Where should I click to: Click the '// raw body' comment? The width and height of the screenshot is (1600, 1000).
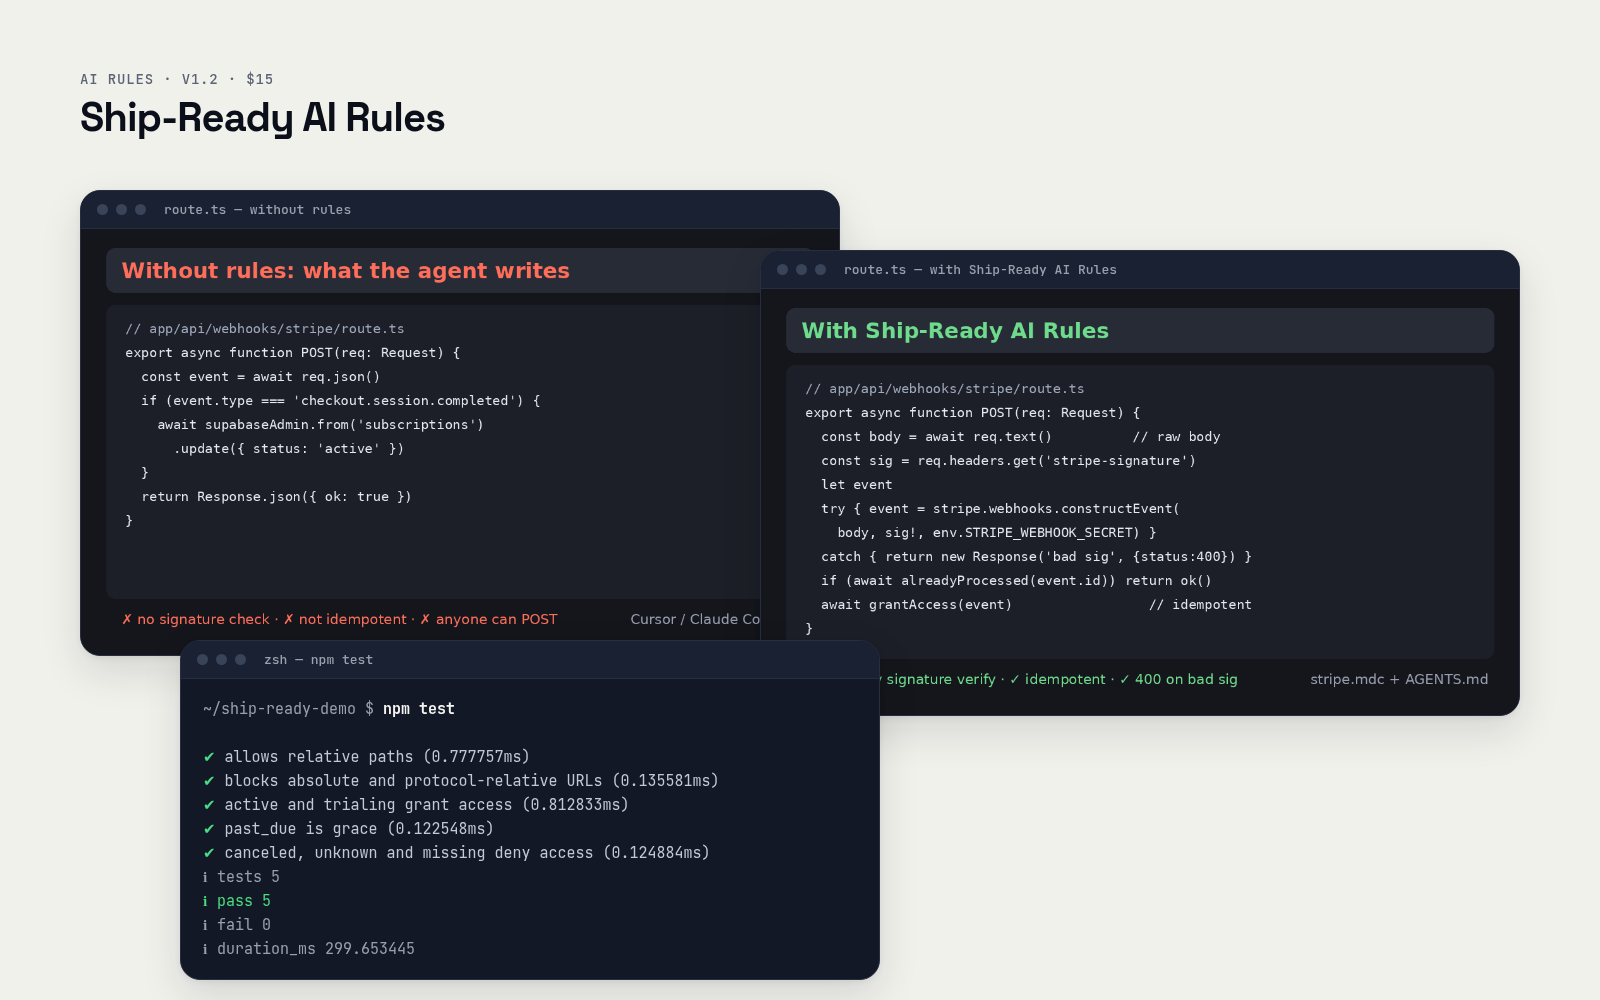click(1177, 437)
